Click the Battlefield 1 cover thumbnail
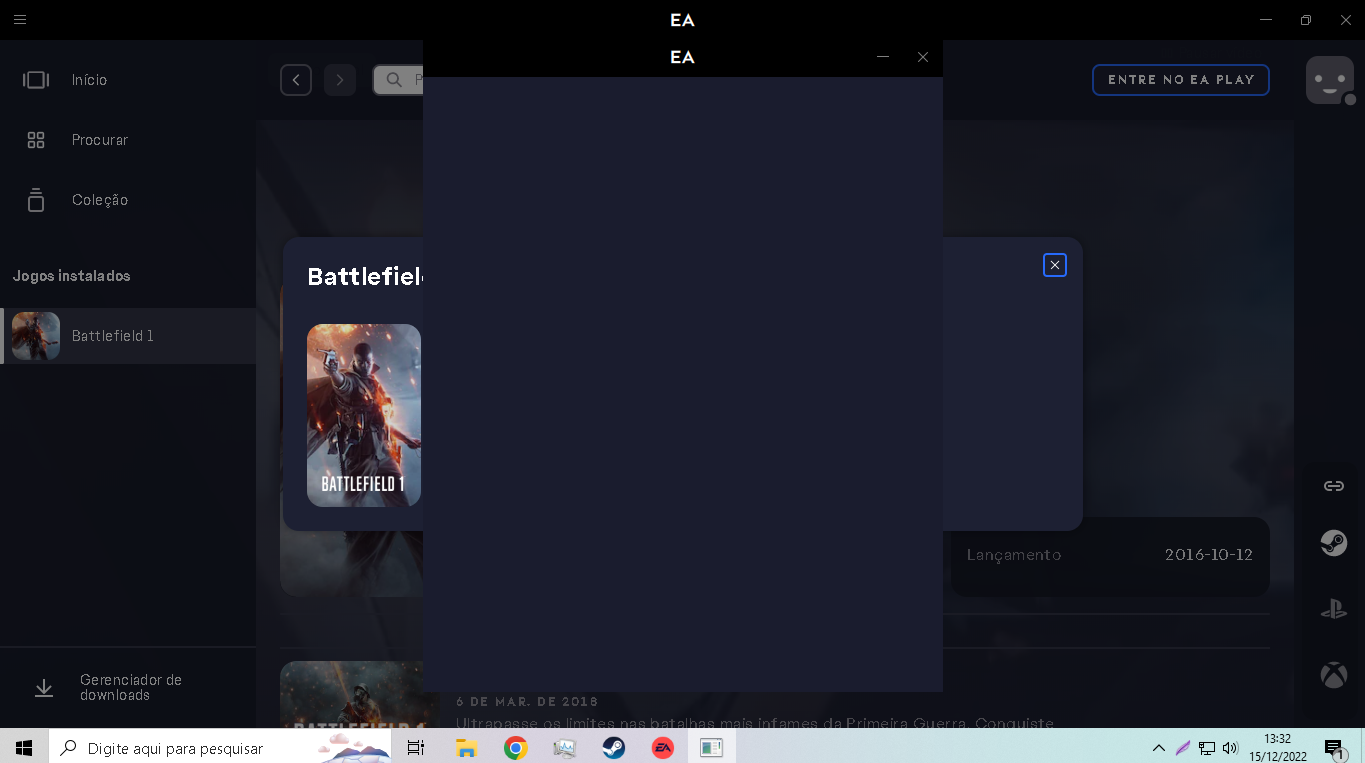 [364, 415]
